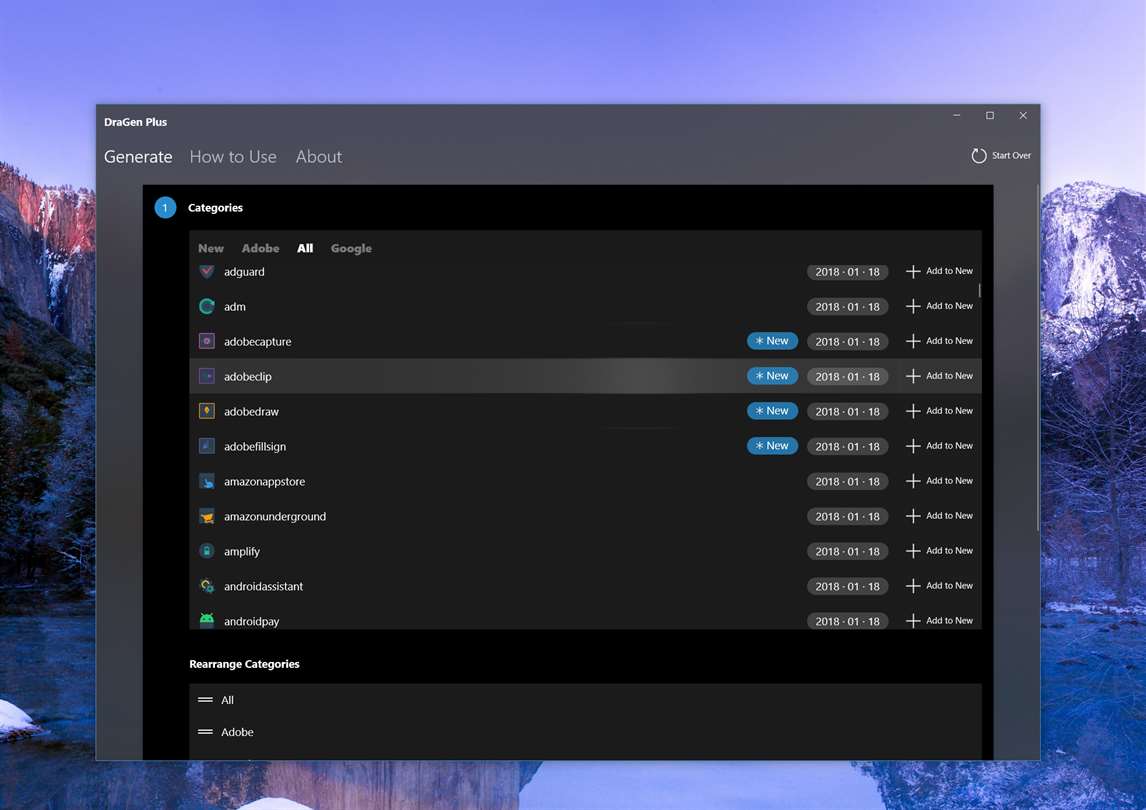Switch to the Google category tab
The width and height of the screenshot is (1146, 810).
pyautogui.click(x=351, y=249)
